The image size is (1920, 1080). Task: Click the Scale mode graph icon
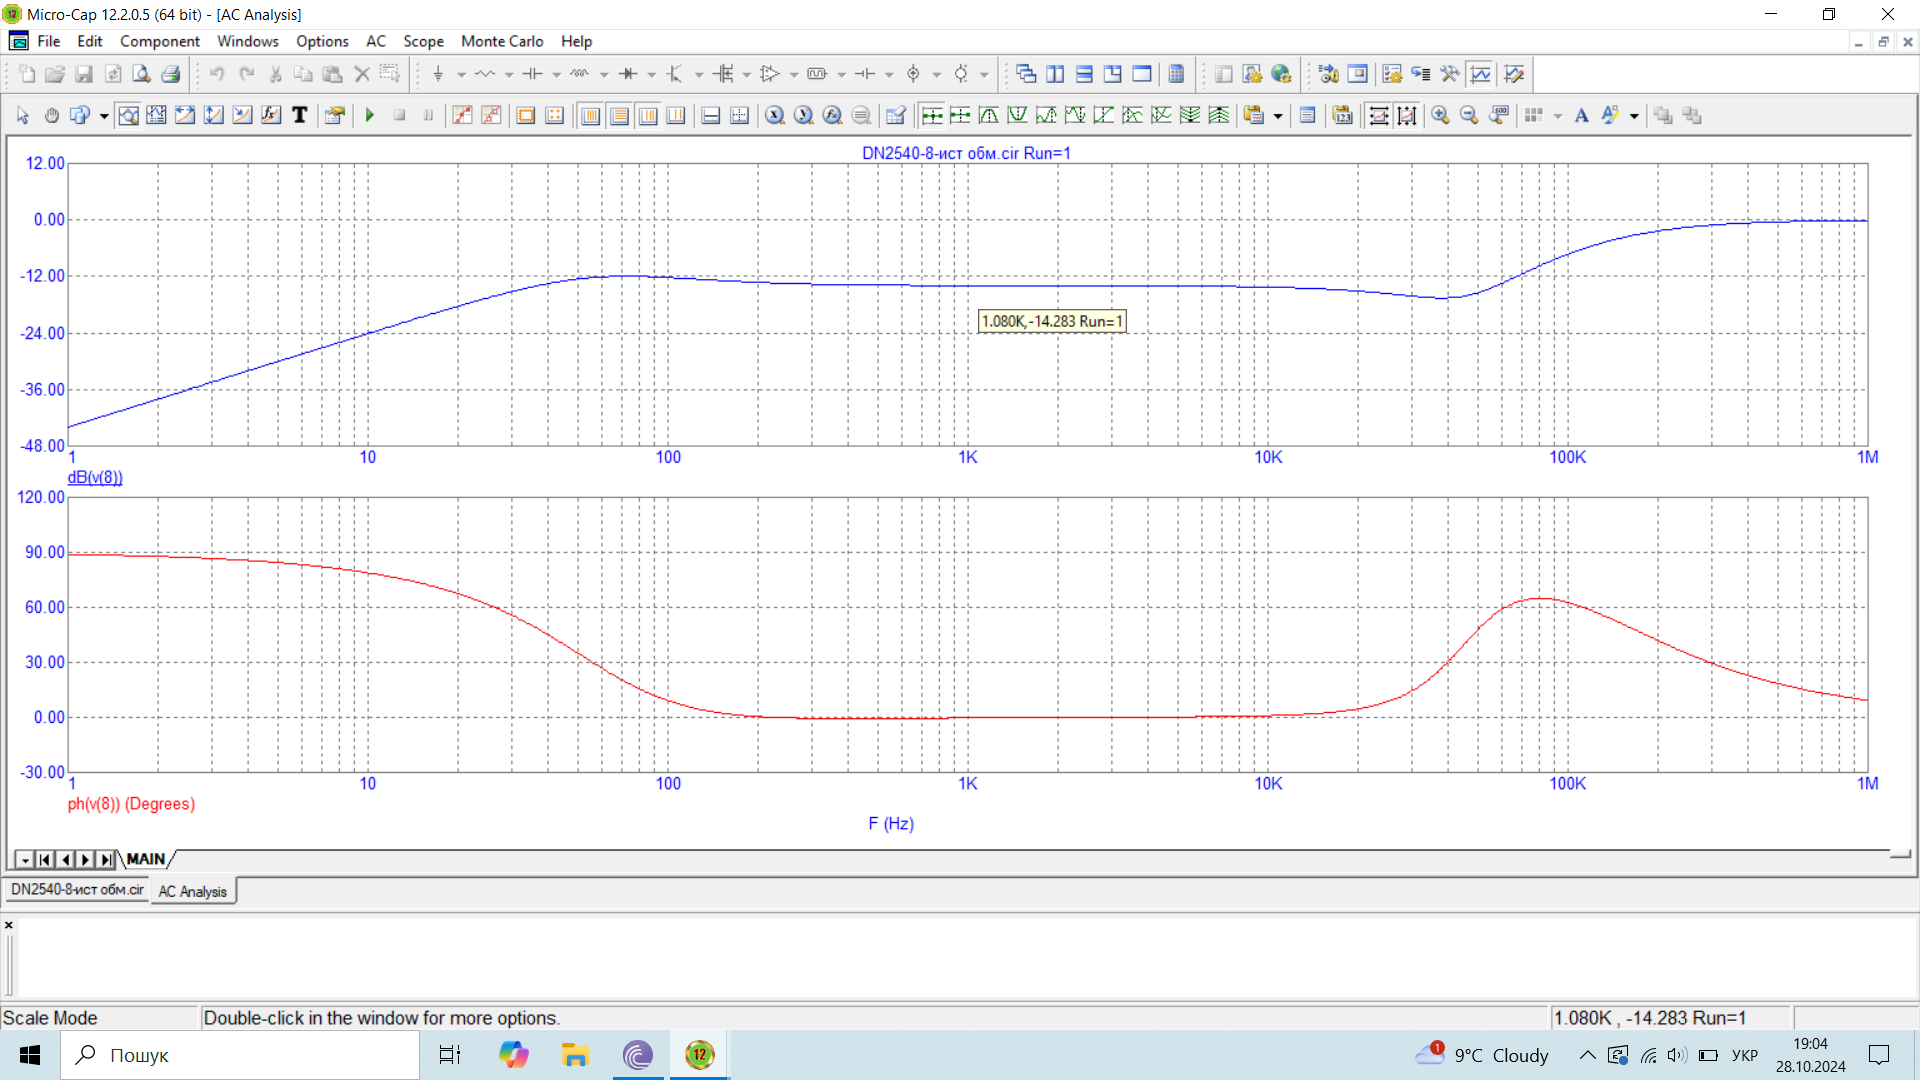(x=128, y=116)
